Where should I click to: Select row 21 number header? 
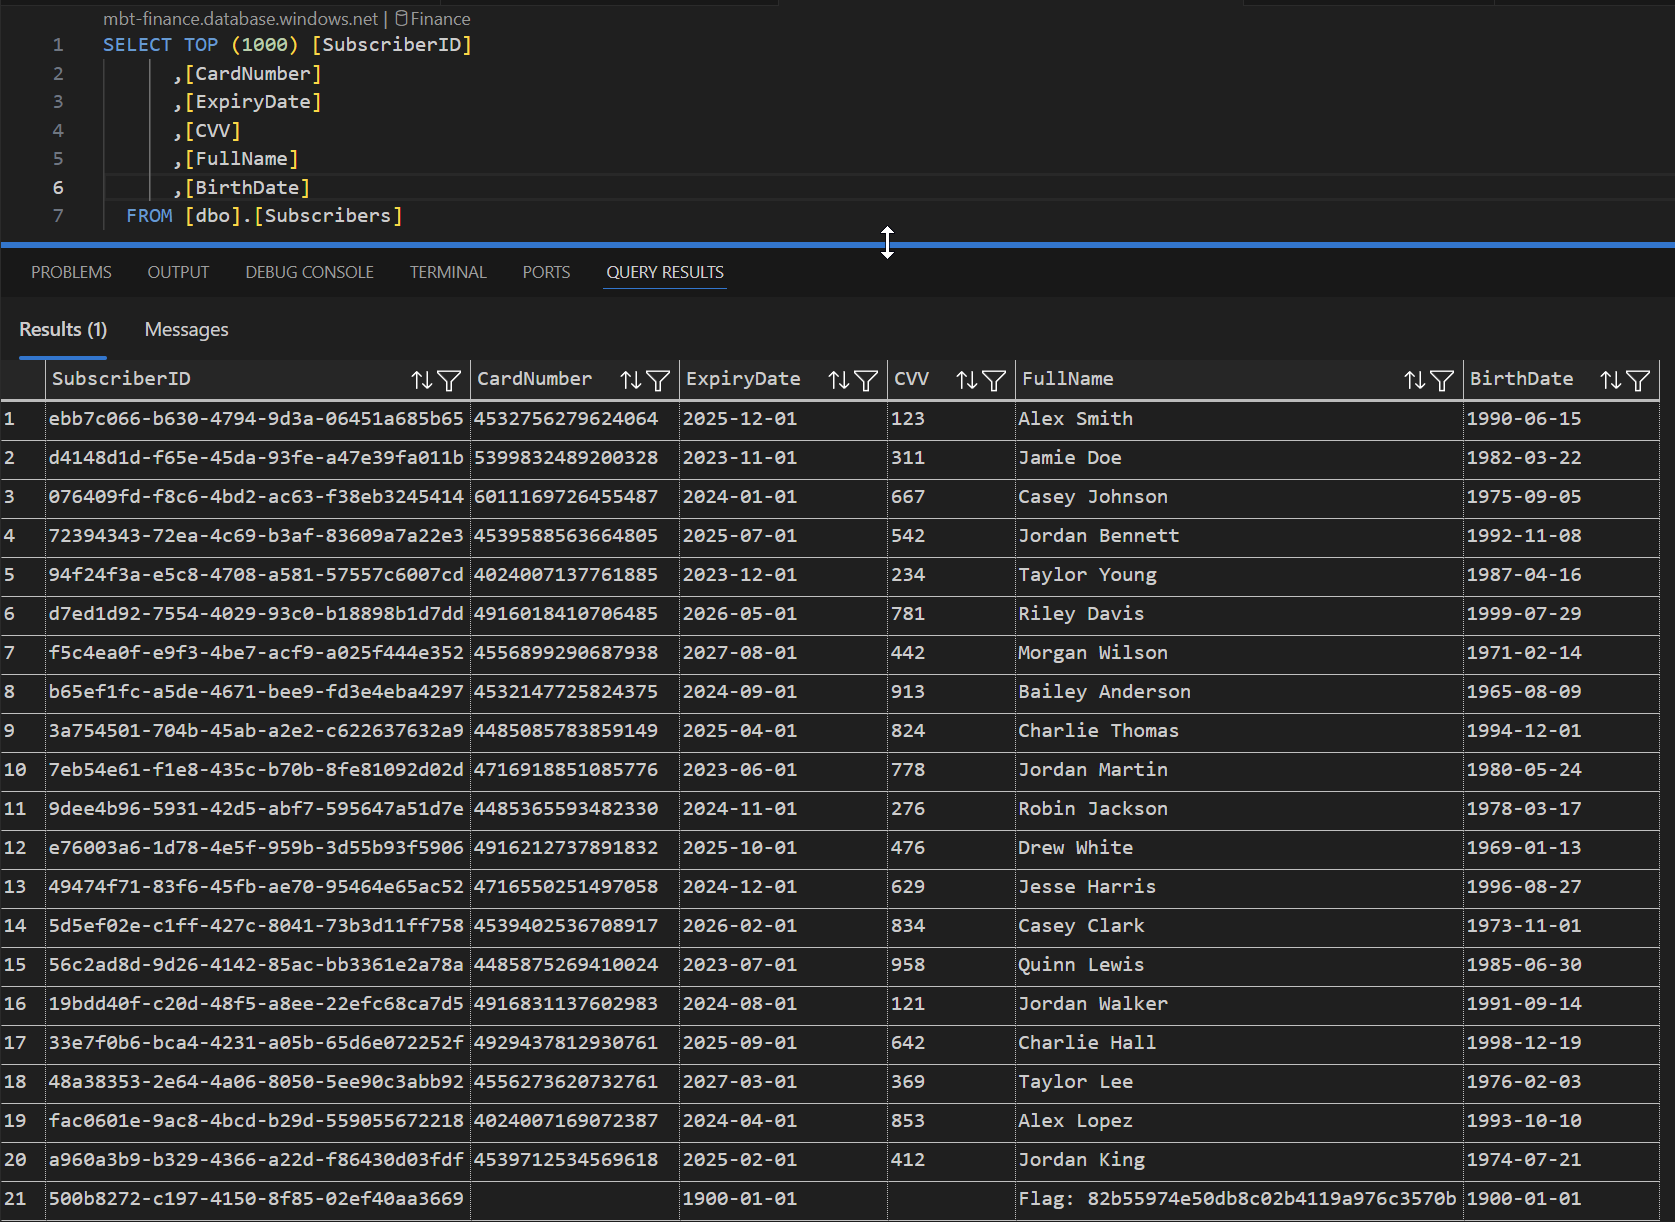pos(16,1198)
